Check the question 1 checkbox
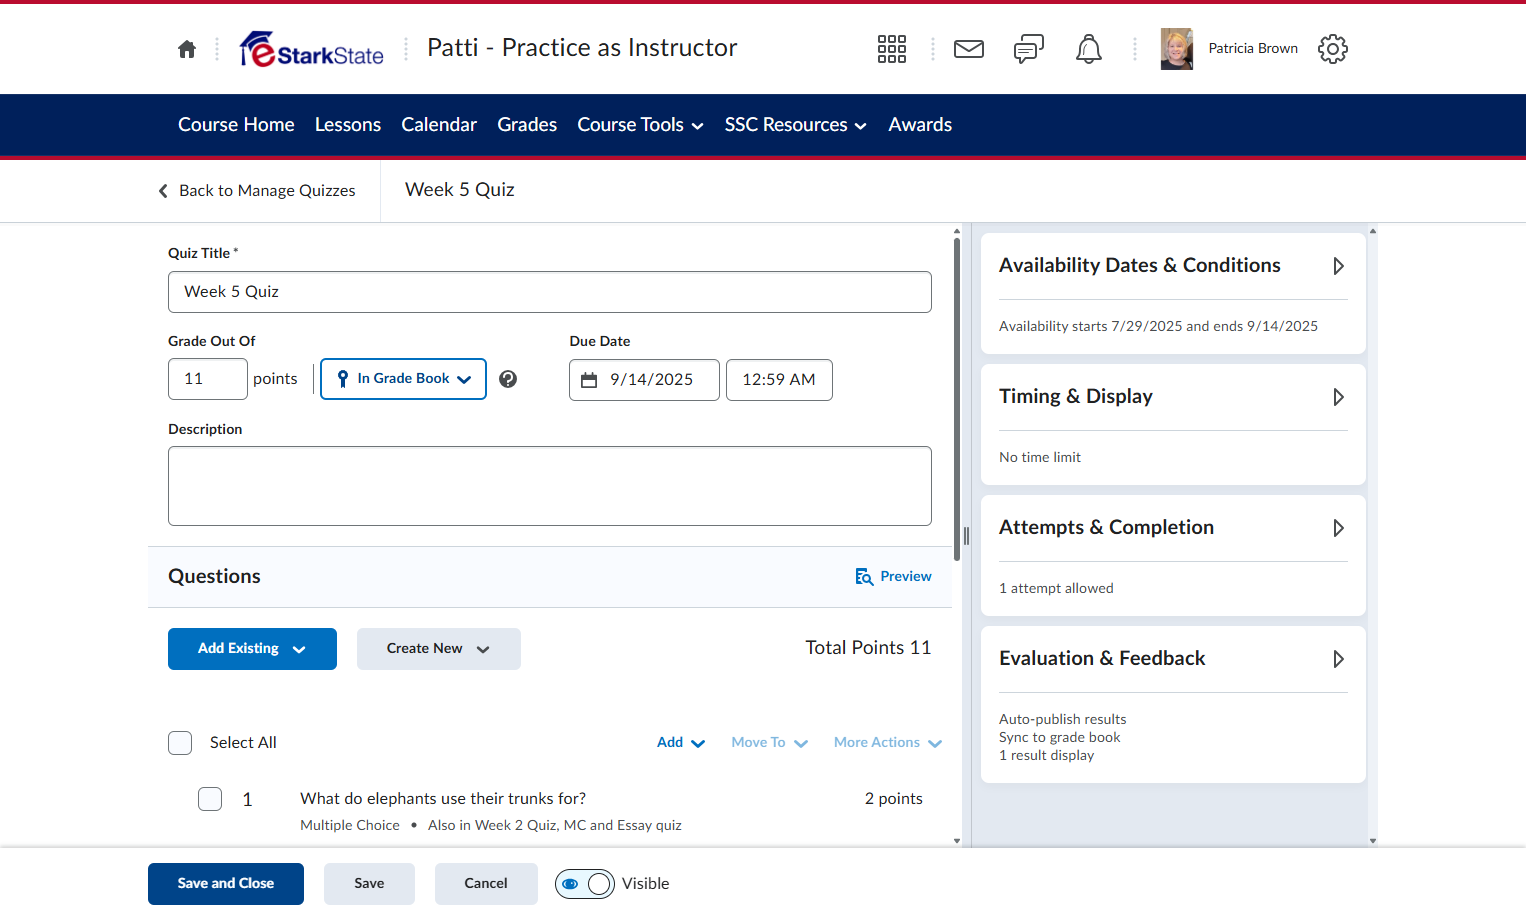1526x920 pixels. click(210, 799)
